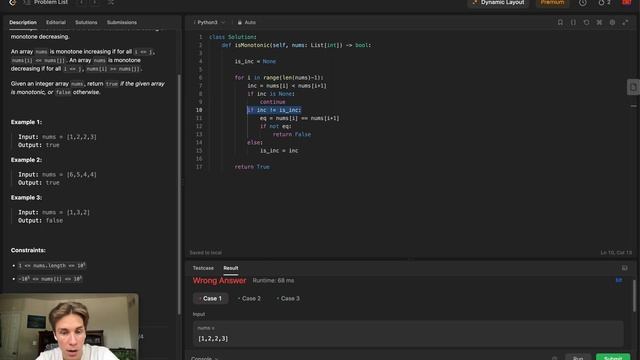Click the Premium button
Image resolution: width=640 pixels, height=360 pixels.
[x=552, y=2]
